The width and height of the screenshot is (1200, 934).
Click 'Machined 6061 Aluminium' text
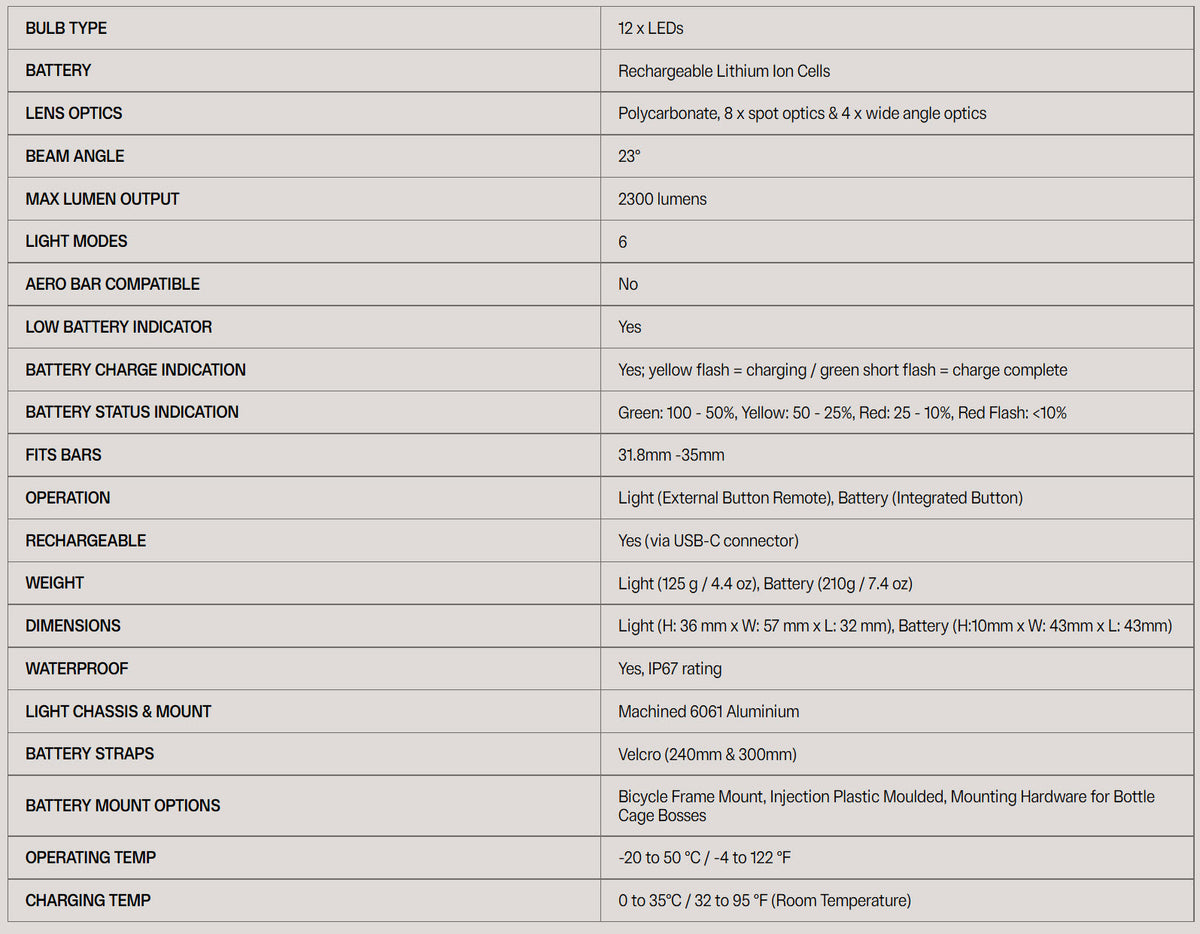708,712
